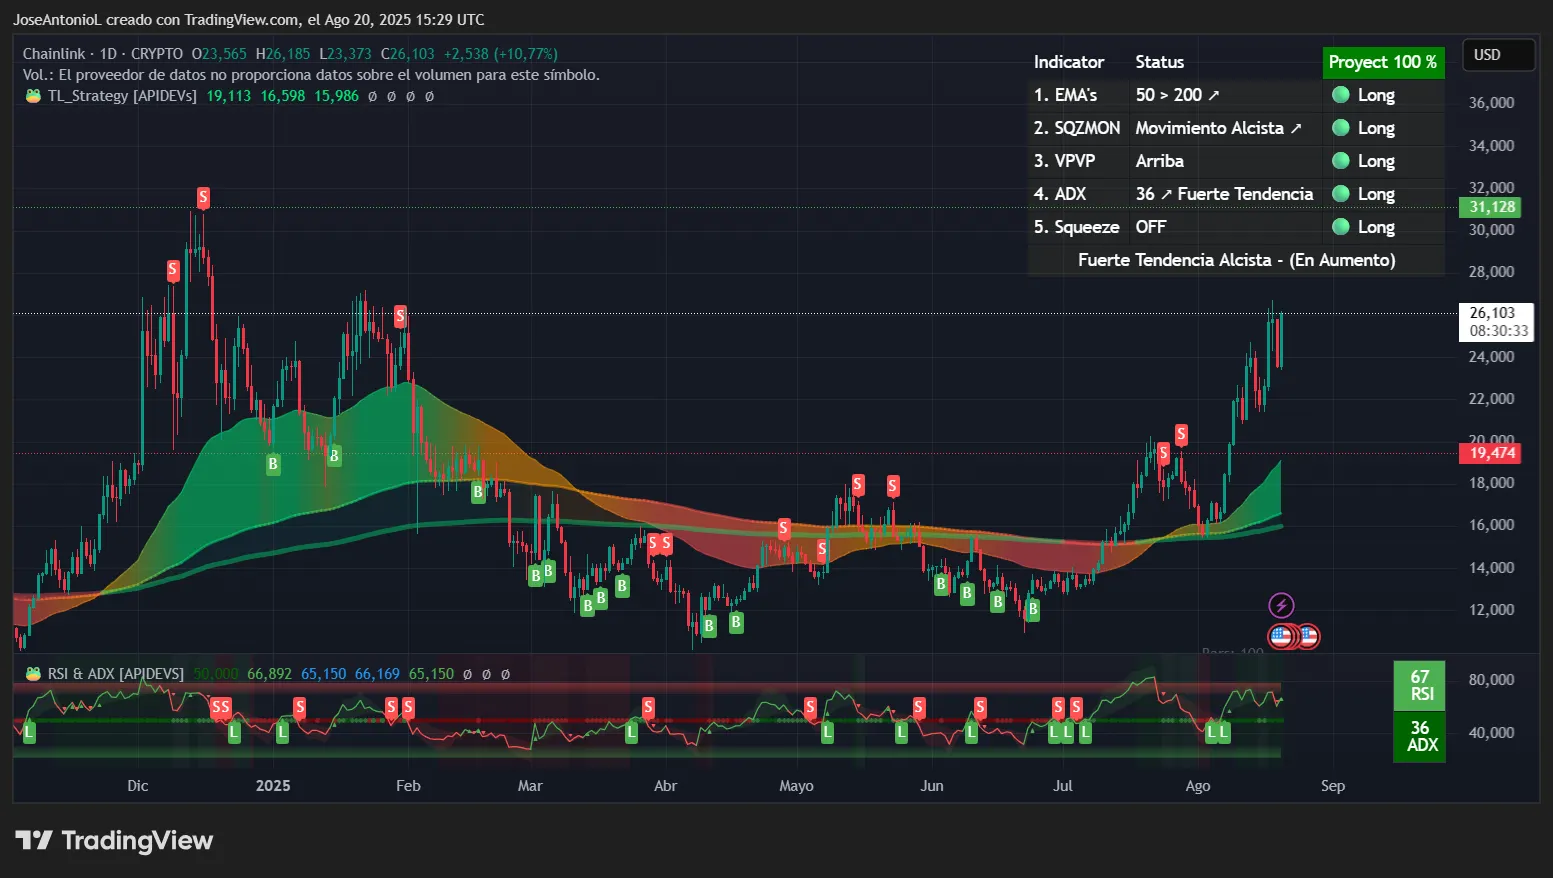This screenshot has width=1553, height=878.
Task: Click a green B buy signal marker
Action: click(x=272, y=464)
